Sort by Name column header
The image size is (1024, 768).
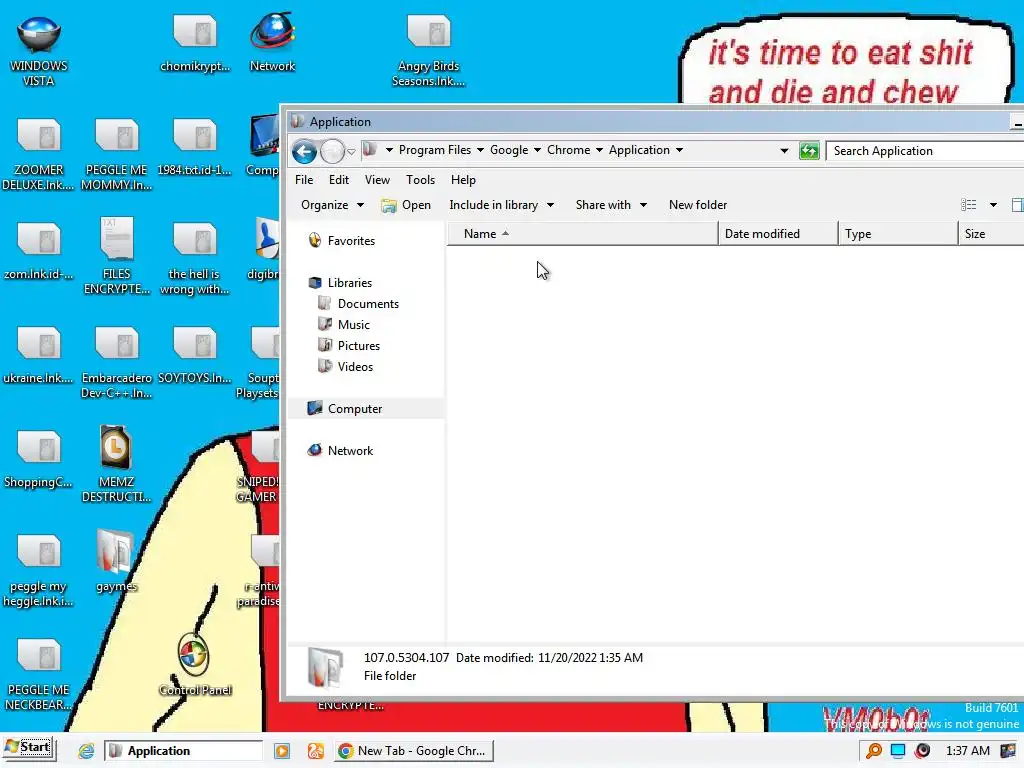[582, 234]
